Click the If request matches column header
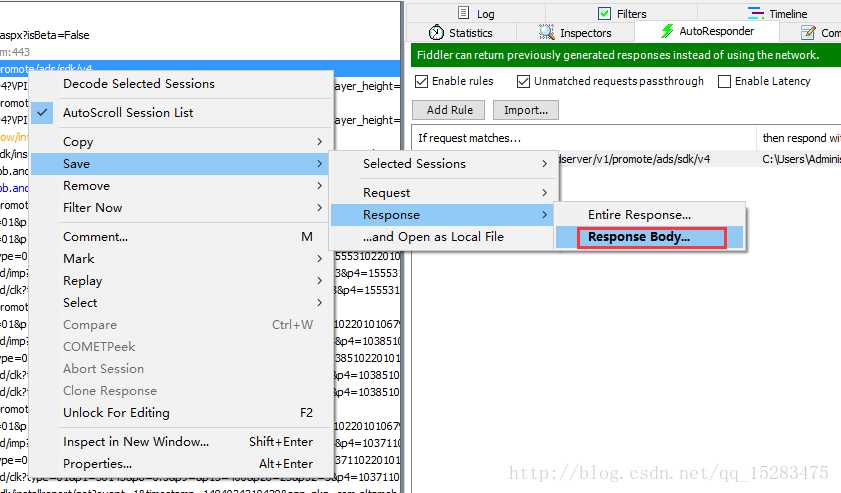 [584, 138]
